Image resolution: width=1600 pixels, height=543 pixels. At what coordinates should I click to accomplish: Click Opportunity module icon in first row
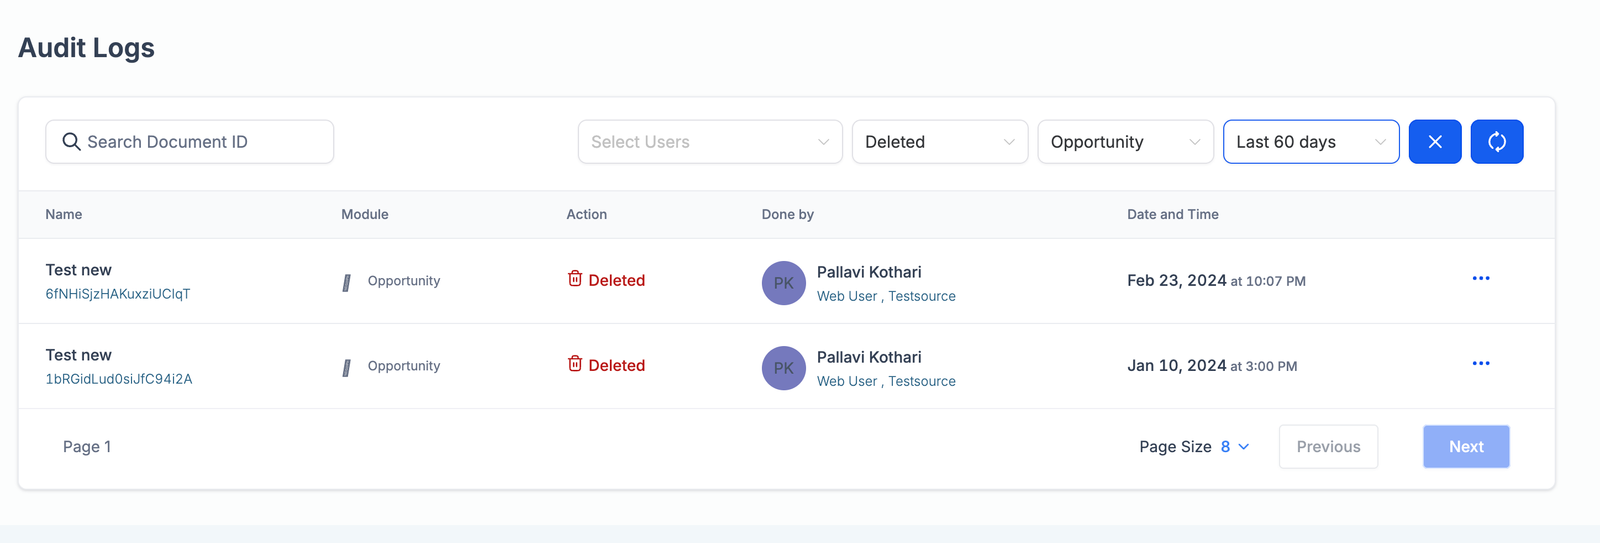[x=347, y=283]
